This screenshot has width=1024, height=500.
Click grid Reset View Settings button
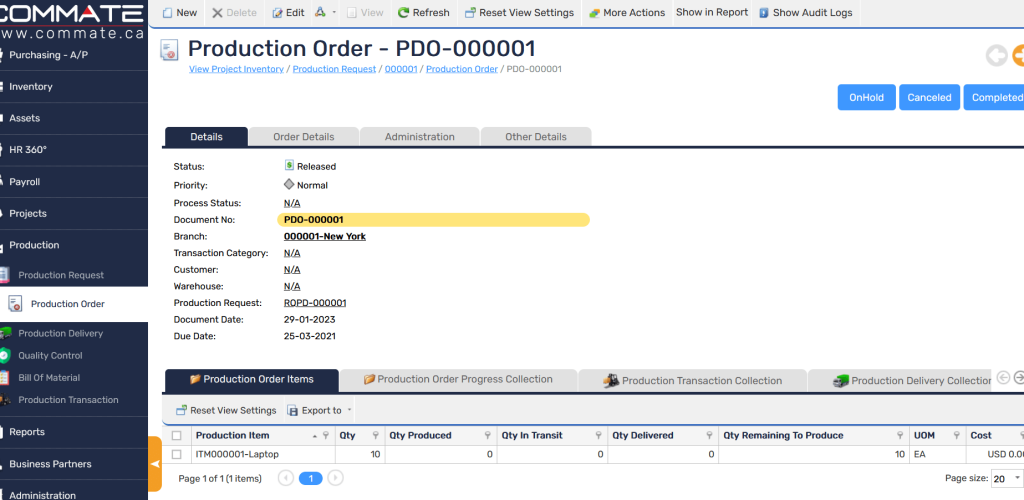[226, 411]
